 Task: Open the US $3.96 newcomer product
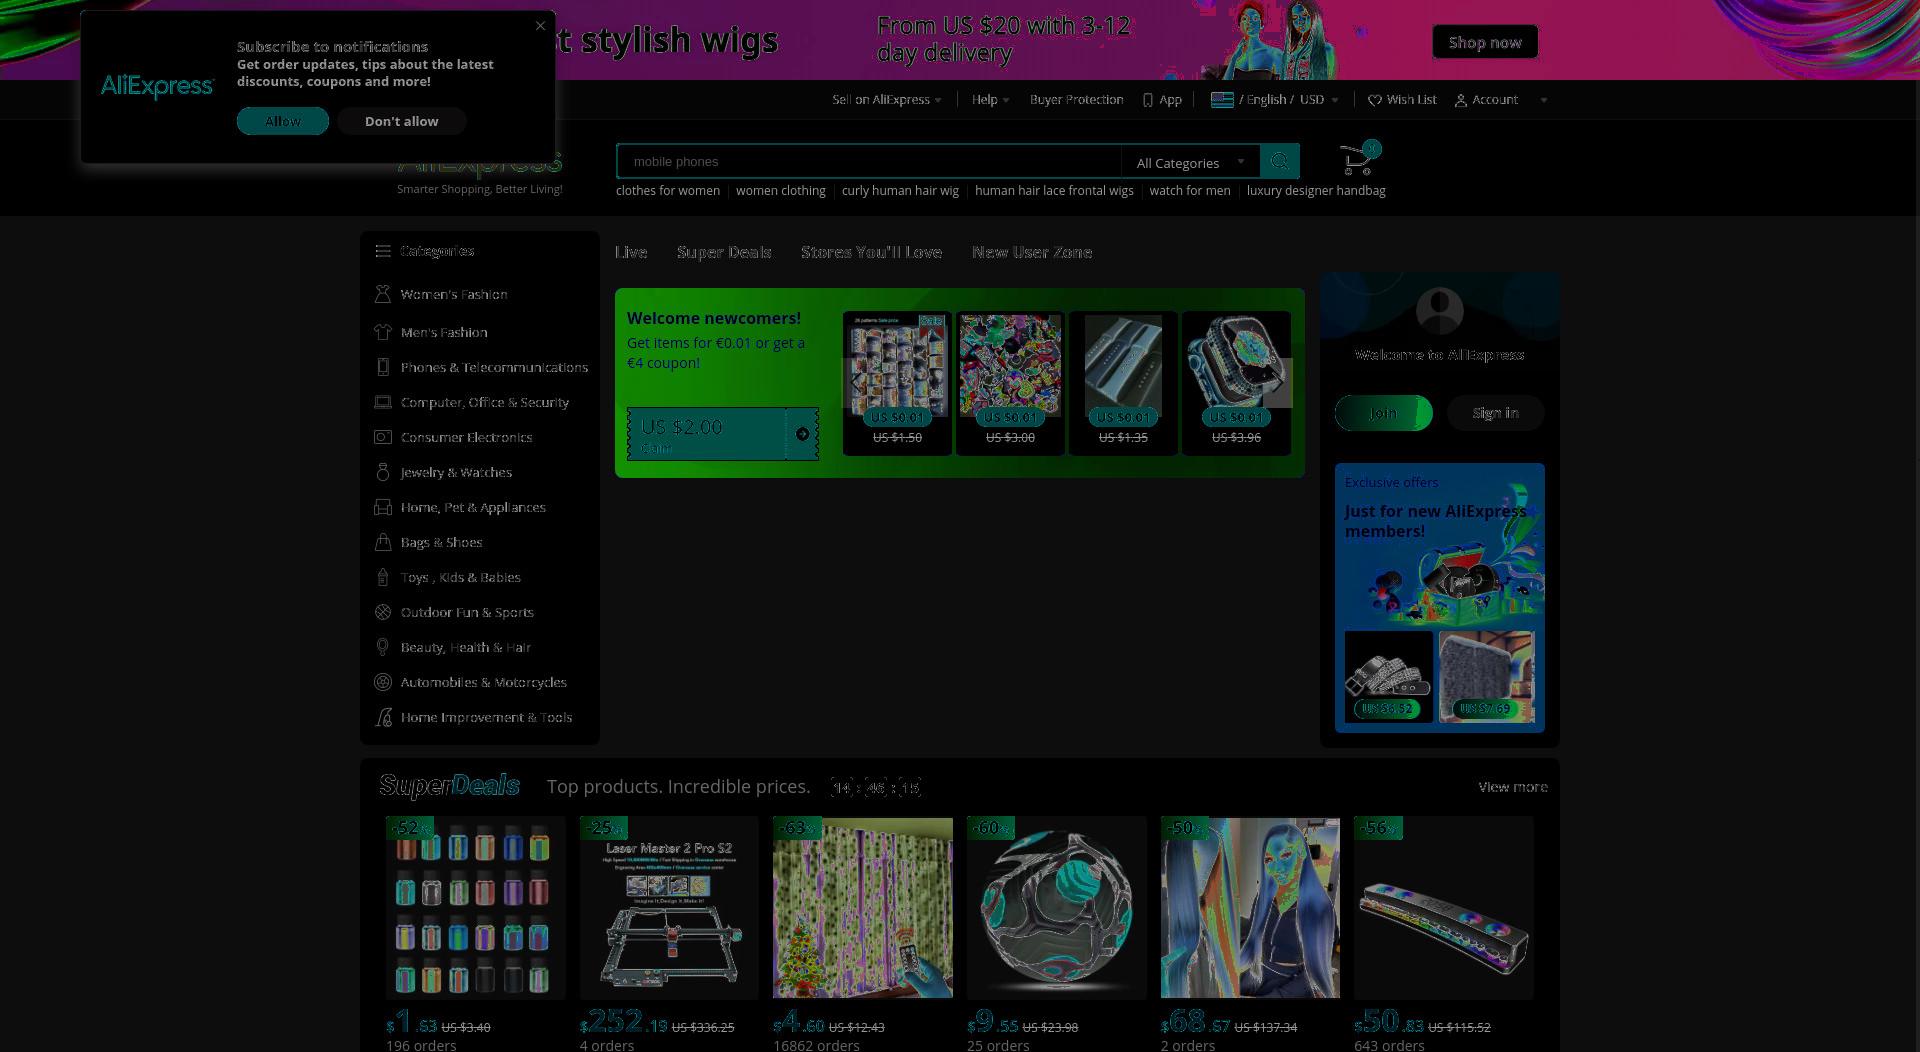(x=1236, y=383)
